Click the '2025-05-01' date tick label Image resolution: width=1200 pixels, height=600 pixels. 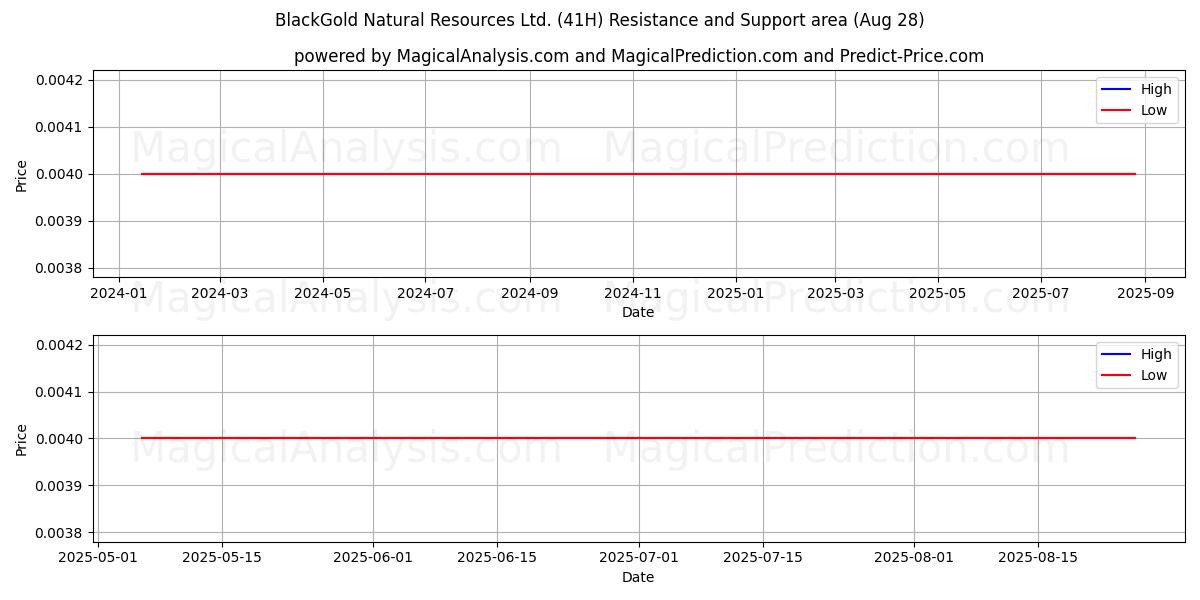(98, 558)
